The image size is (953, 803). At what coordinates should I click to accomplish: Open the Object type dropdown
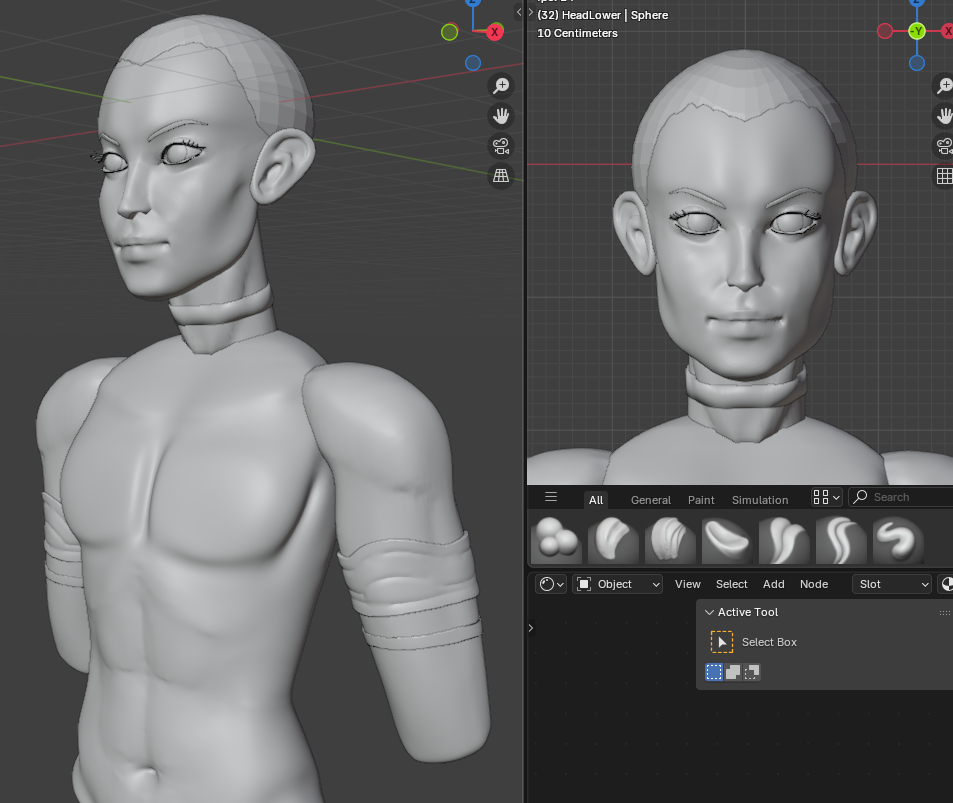(x=618, y=584)
